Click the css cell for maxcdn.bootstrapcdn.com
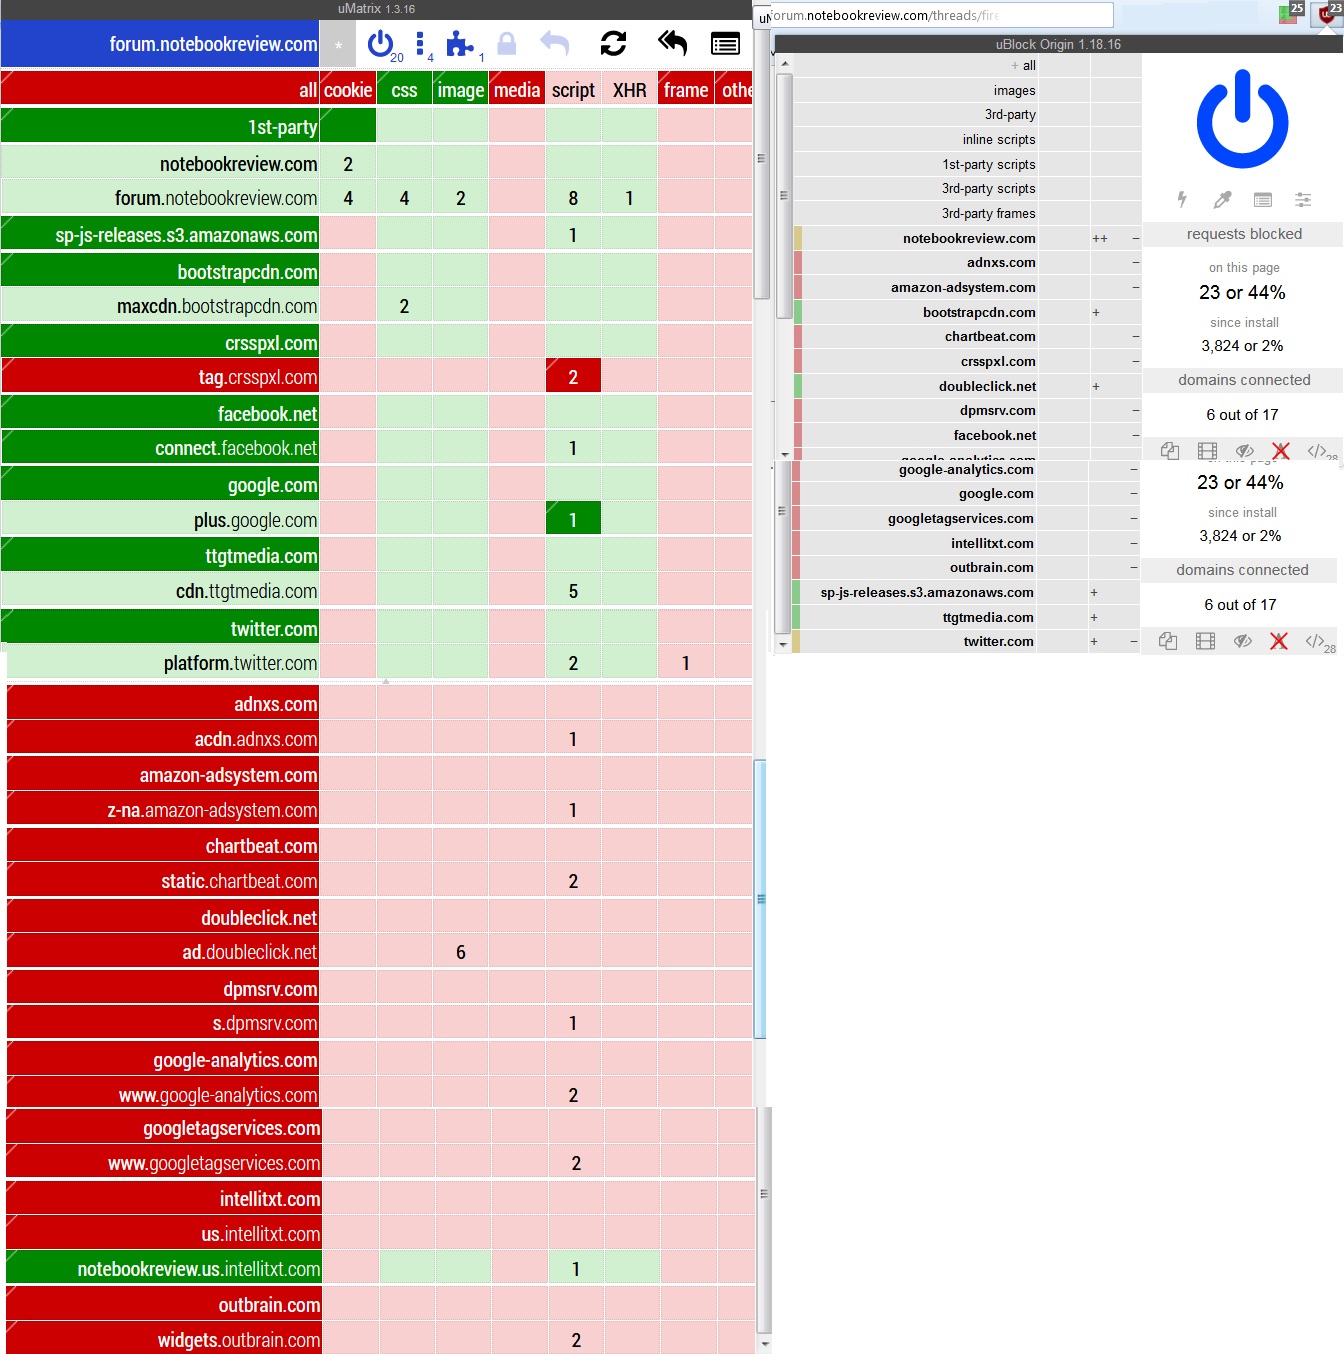Viewport: 1344px width, 1354px height. point(404,306)
